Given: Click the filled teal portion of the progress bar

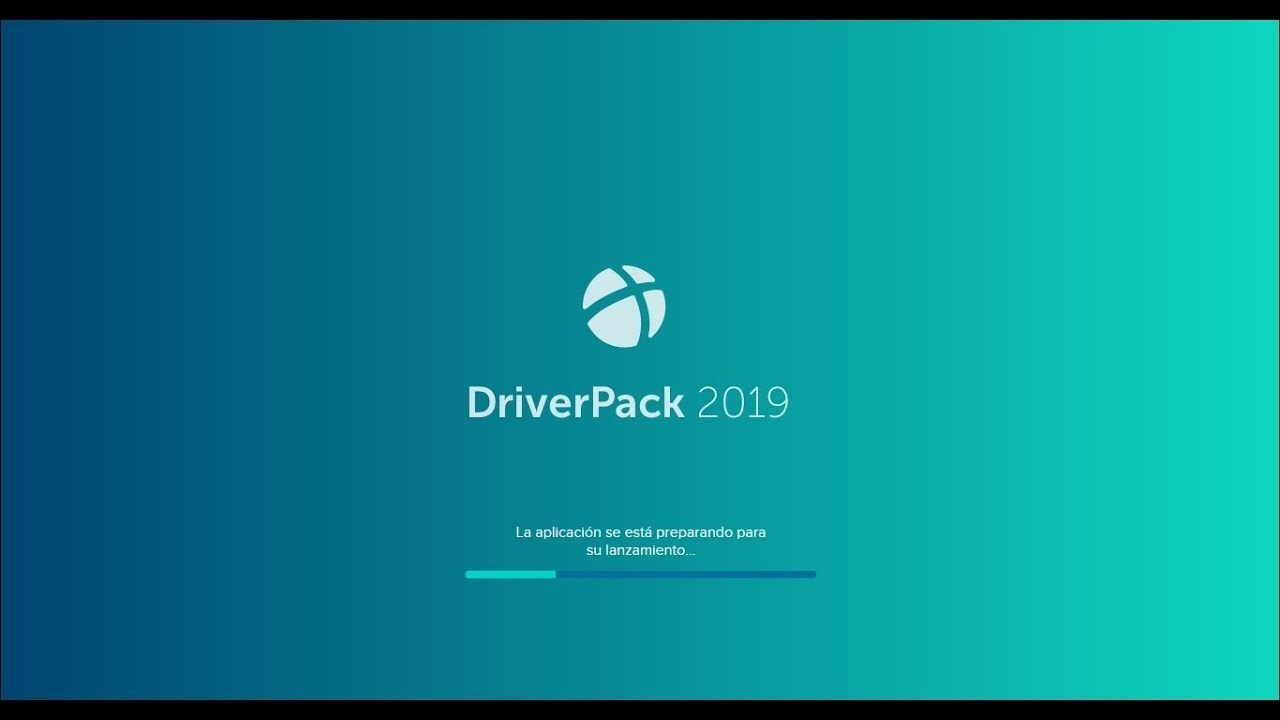Looking at the screenshot, I should [x=510, y=574].
